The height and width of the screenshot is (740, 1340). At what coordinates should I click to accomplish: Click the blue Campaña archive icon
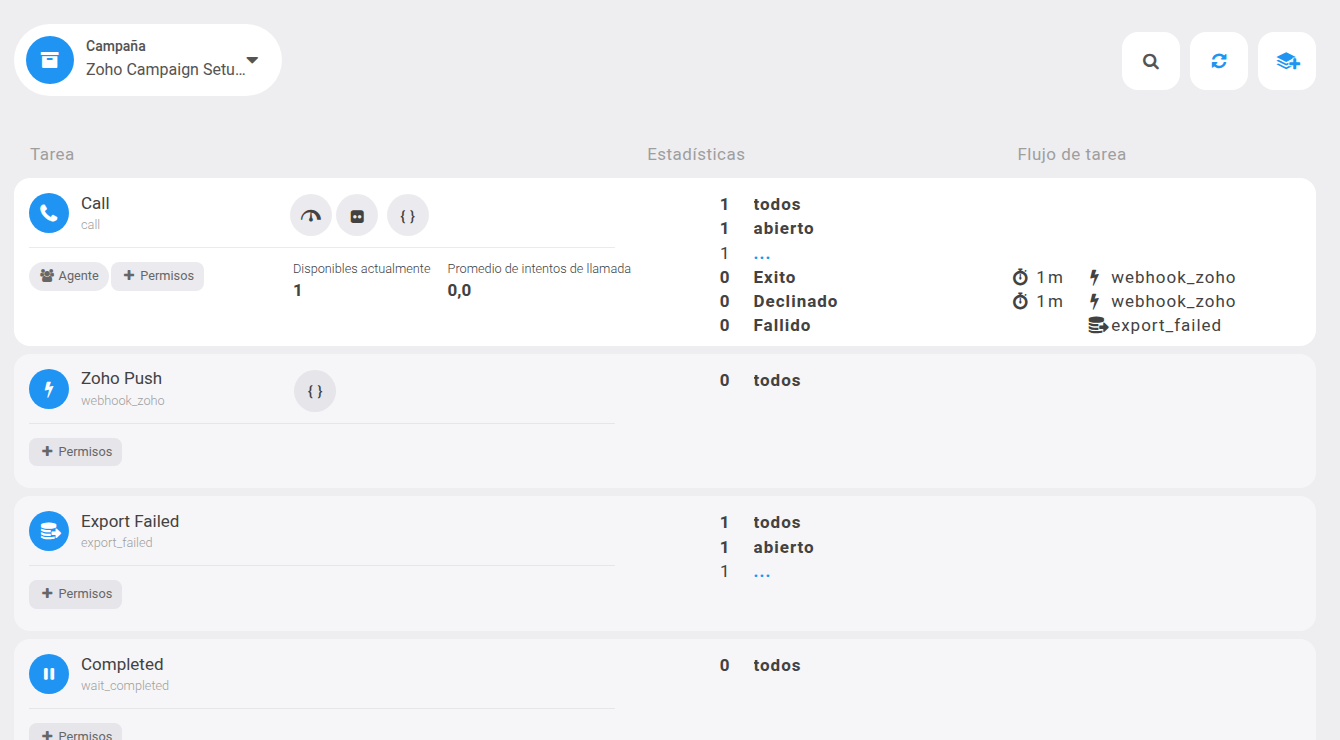pyautogui.click(x=50, y=60)
